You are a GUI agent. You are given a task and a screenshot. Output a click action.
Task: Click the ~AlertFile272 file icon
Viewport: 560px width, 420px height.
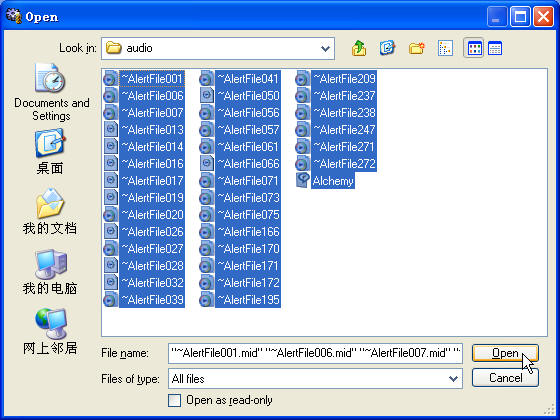[x=302, y=164]
